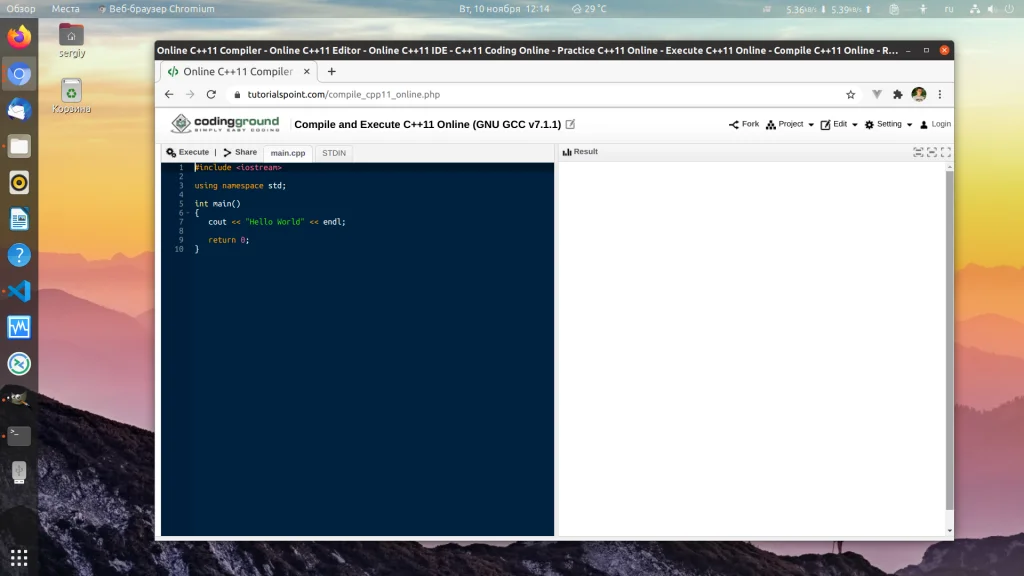Open the browser extensions puzzle icon

point(897,95)
